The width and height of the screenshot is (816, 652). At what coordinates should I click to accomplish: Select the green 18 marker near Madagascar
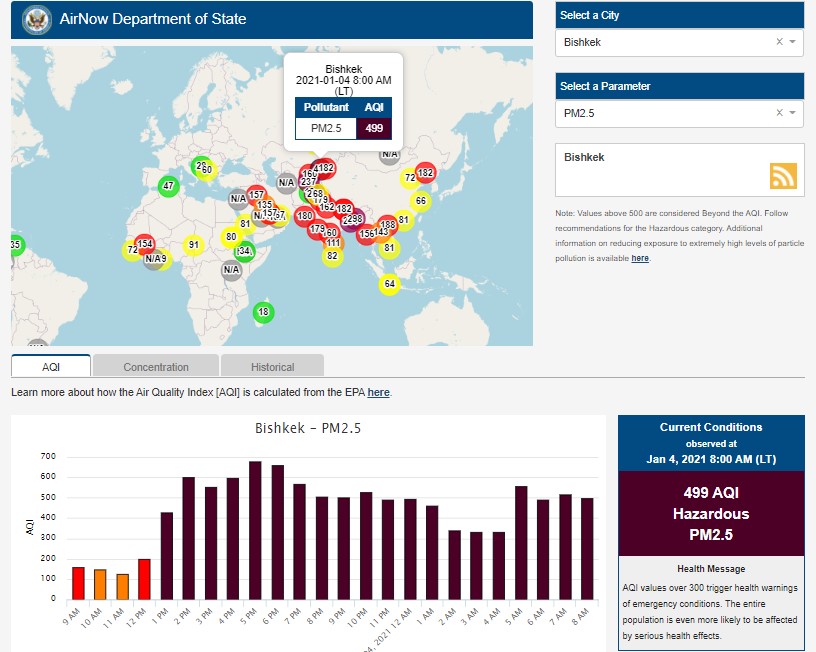click(263, 312)
